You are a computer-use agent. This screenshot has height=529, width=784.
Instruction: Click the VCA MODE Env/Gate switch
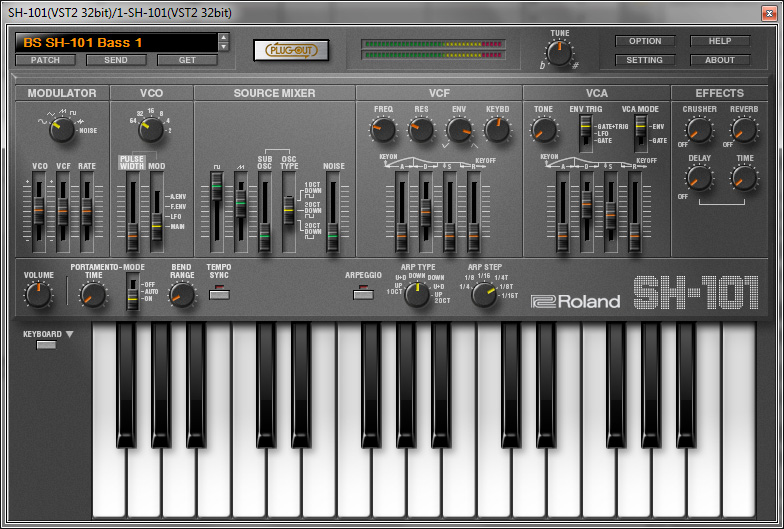[x=640, y=133]
